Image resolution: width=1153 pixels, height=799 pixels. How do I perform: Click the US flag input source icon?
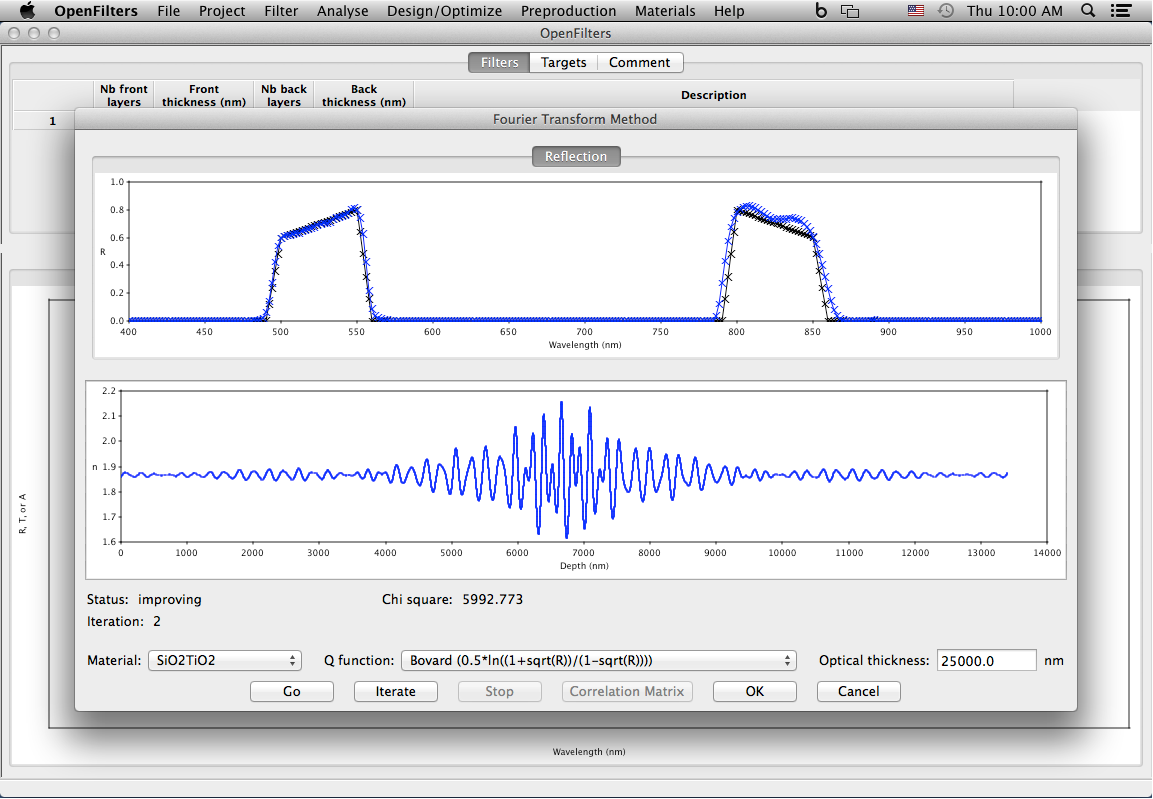click(915, 10)
